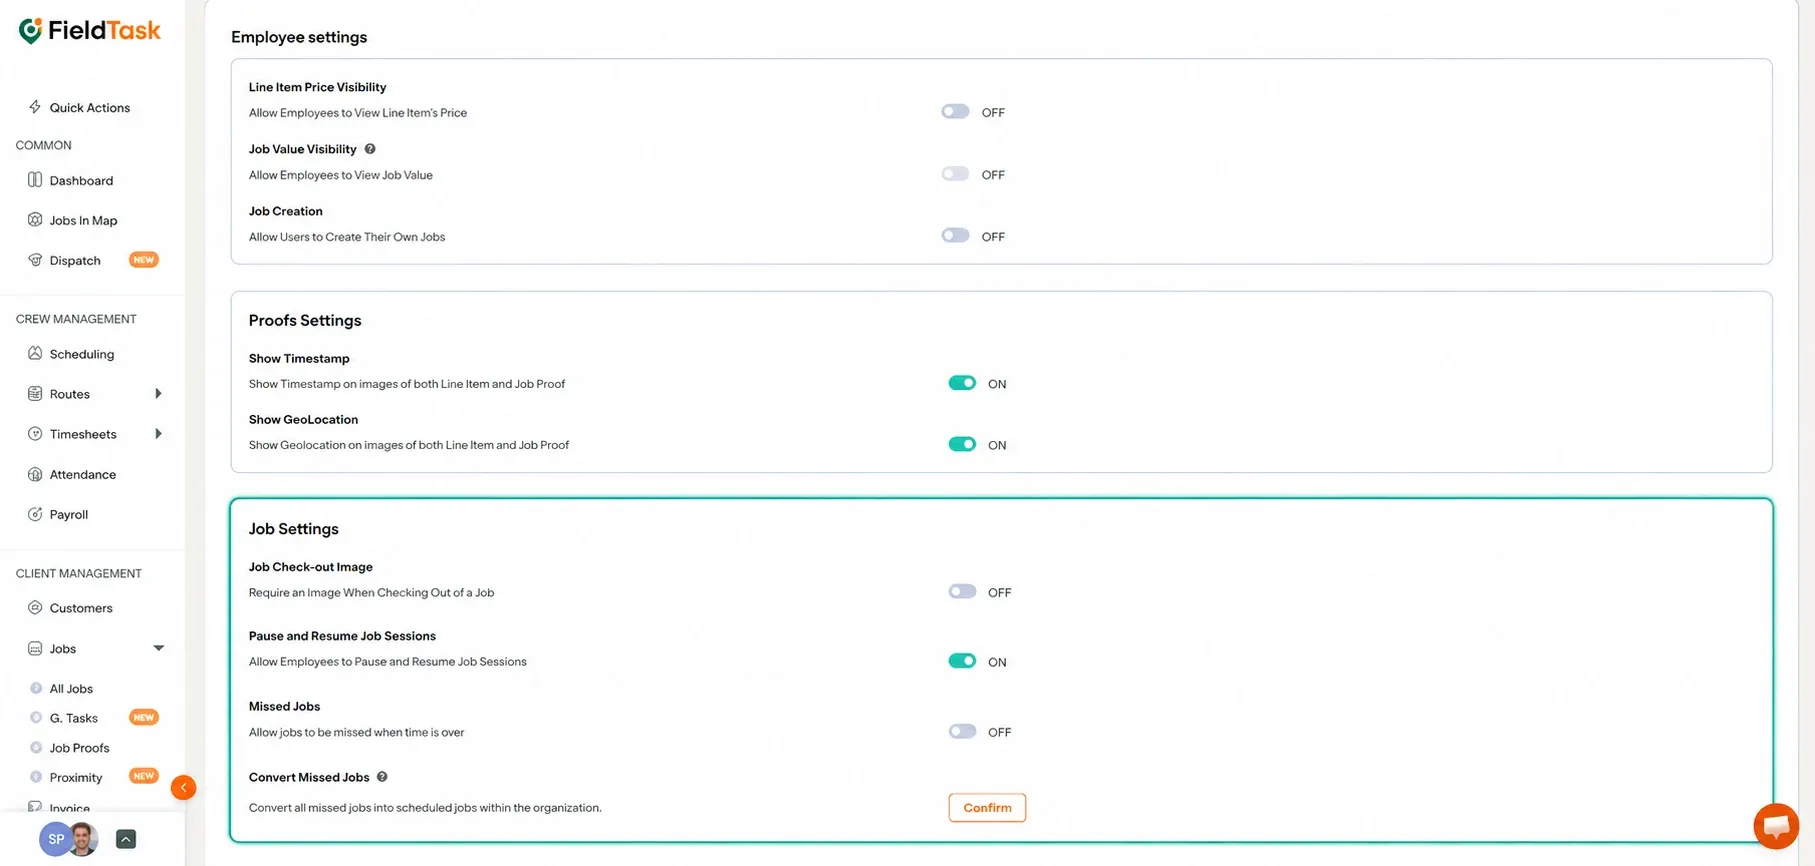Open Quick Actions

pyautogui.click(x=90, y=107)
